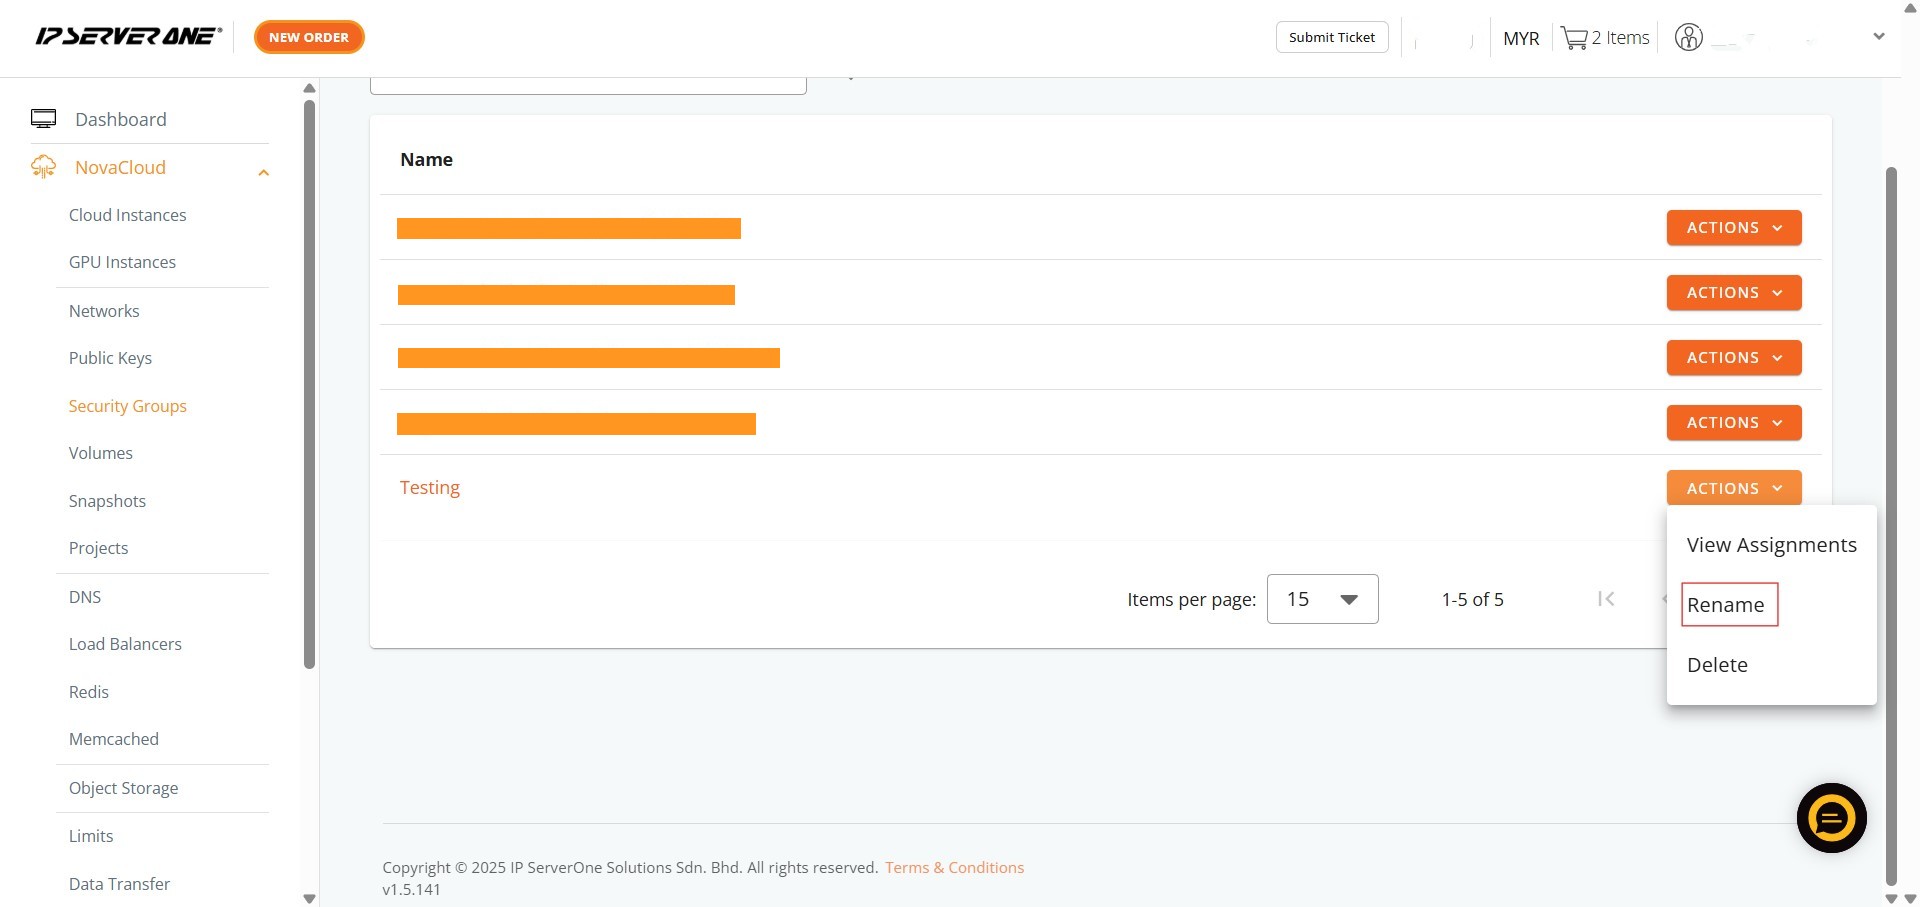Click the NovaCloud cloud icon
The width and height of the screenshot is (1920, 907).
(43, 167)
